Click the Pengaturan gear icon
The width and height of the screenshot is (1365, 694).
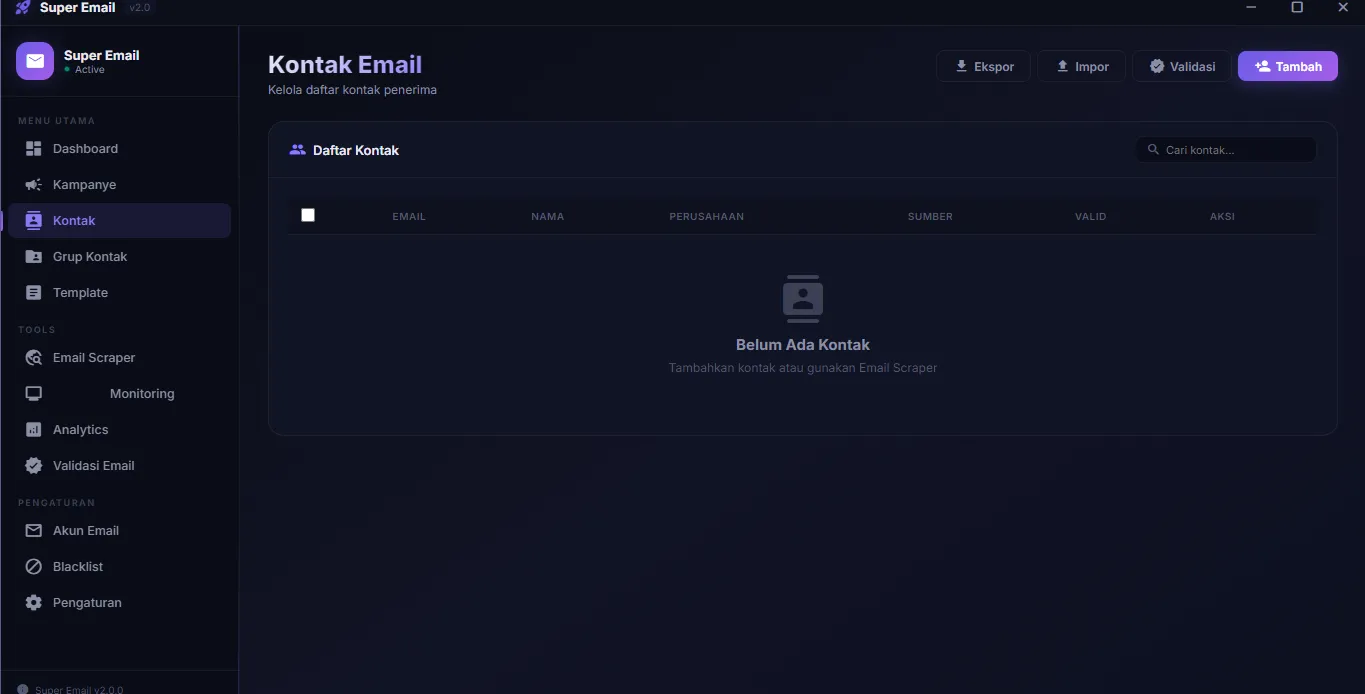point(34,603)
